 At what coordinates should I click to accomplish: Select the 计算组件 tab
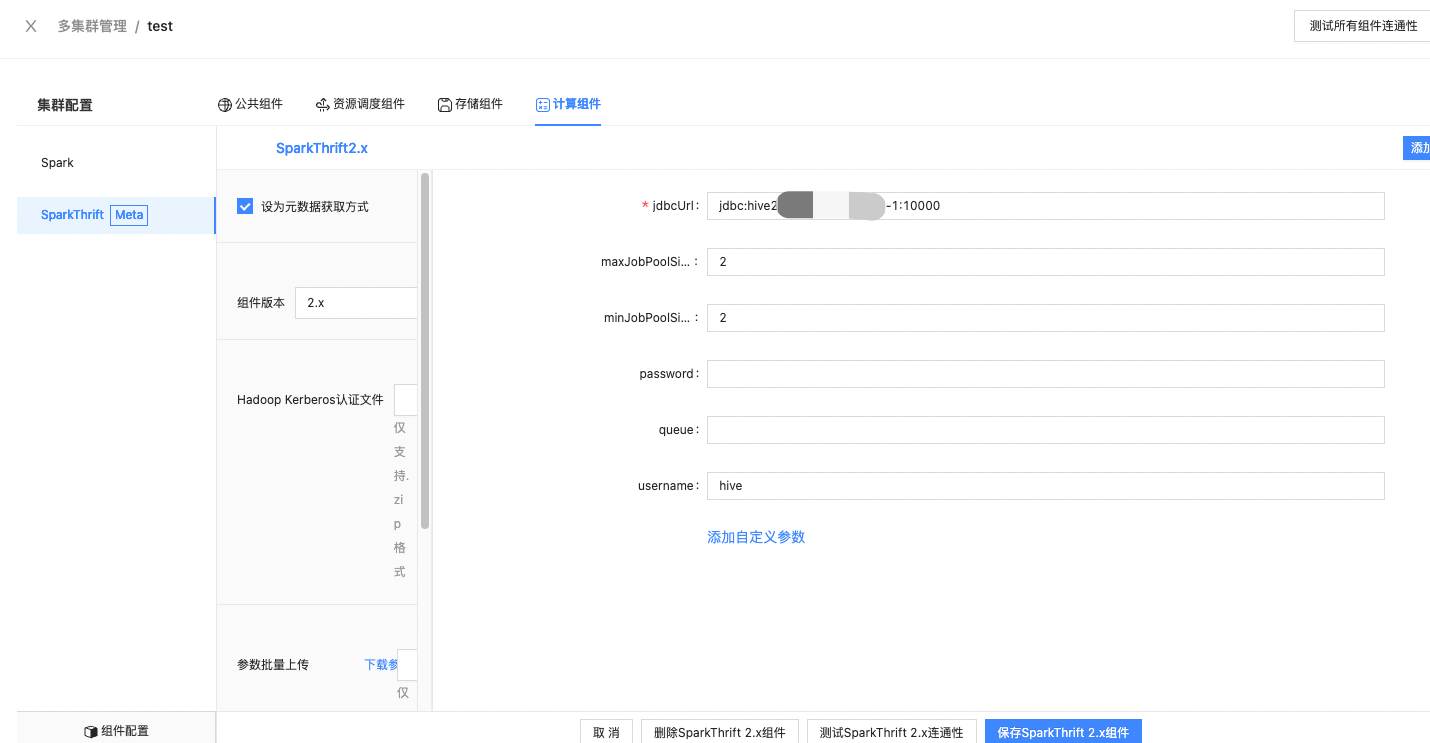coord(568,104)
